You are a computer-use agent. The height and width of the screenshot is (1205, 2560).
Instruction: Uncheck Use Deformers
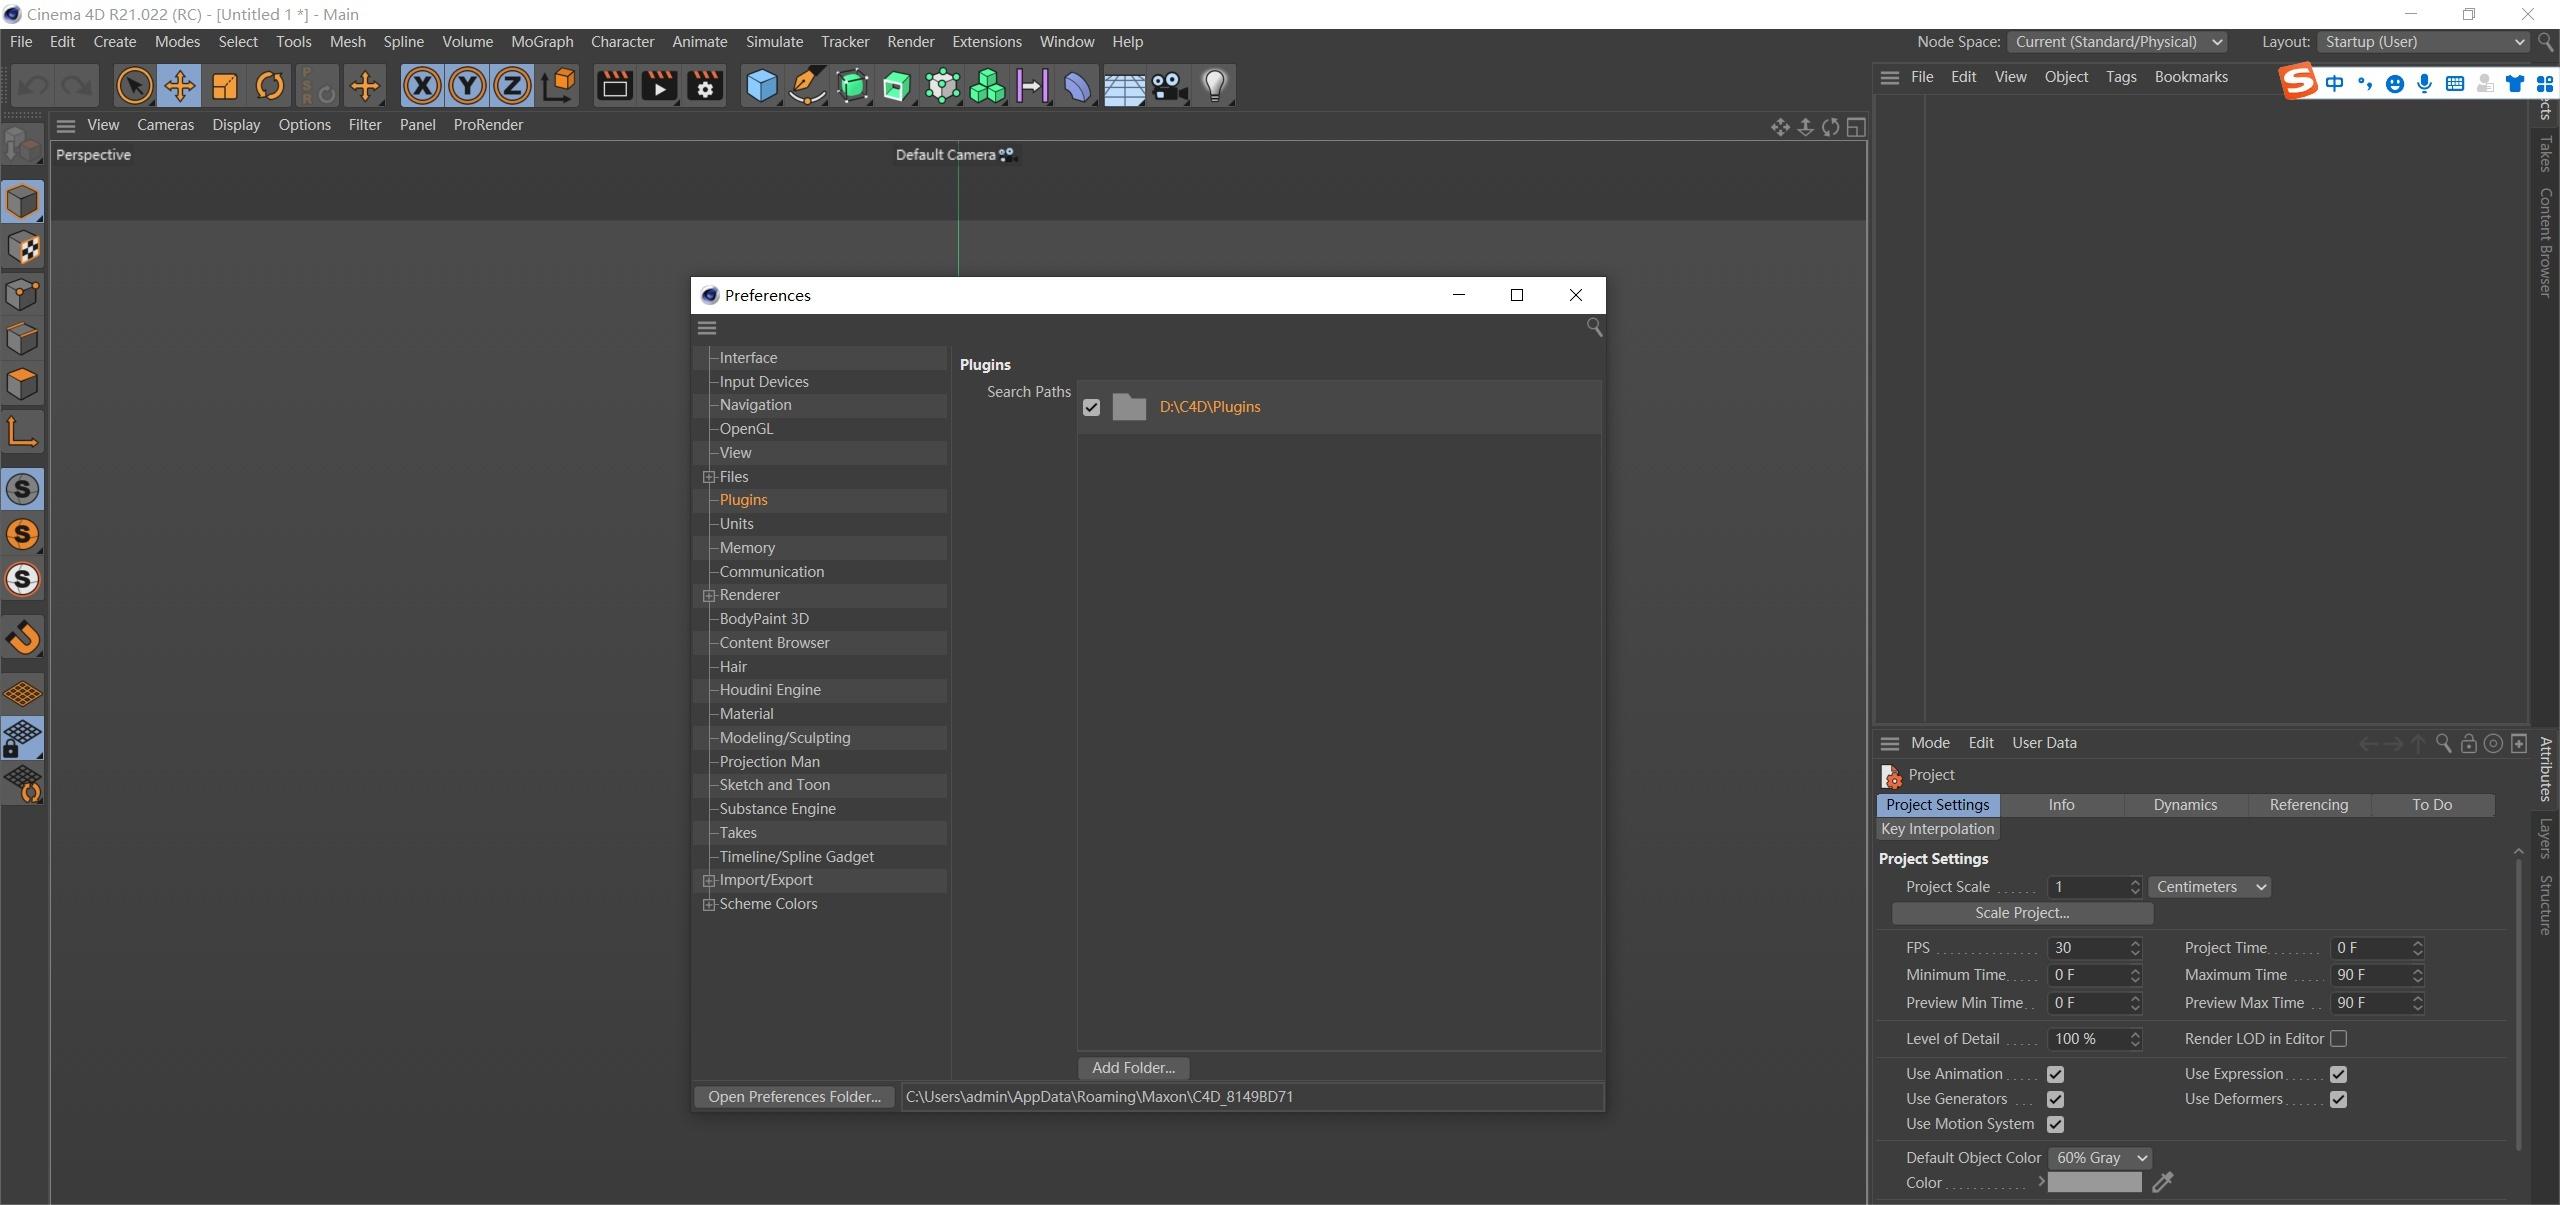coord(2338,1099)
